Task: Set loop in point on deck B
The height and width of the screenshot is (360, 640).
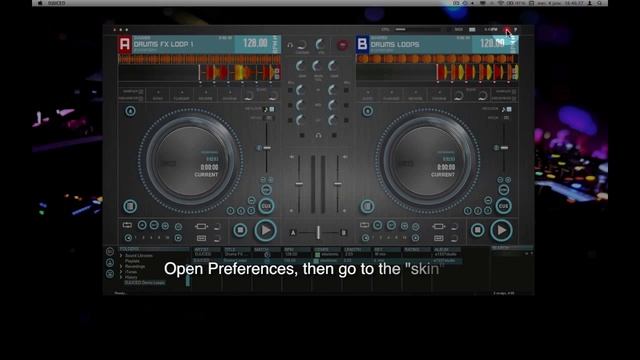Action: tap(378, 225)
